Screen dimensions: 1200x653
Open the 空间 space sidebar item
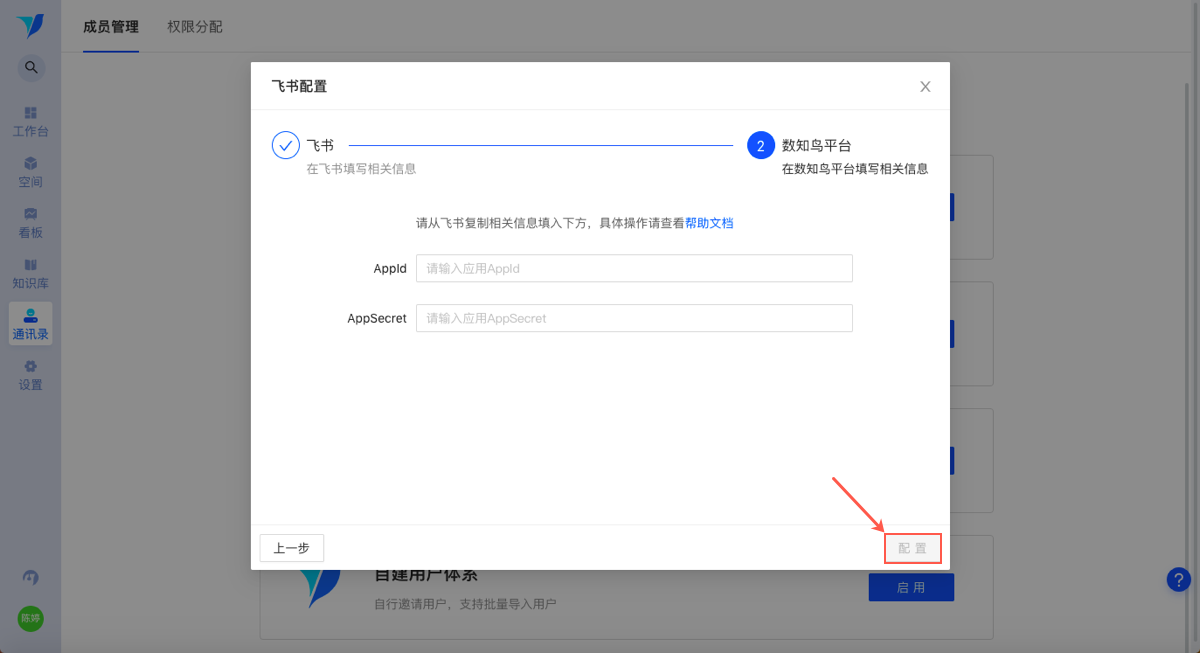pyautogui.click(x=30, y=172)
